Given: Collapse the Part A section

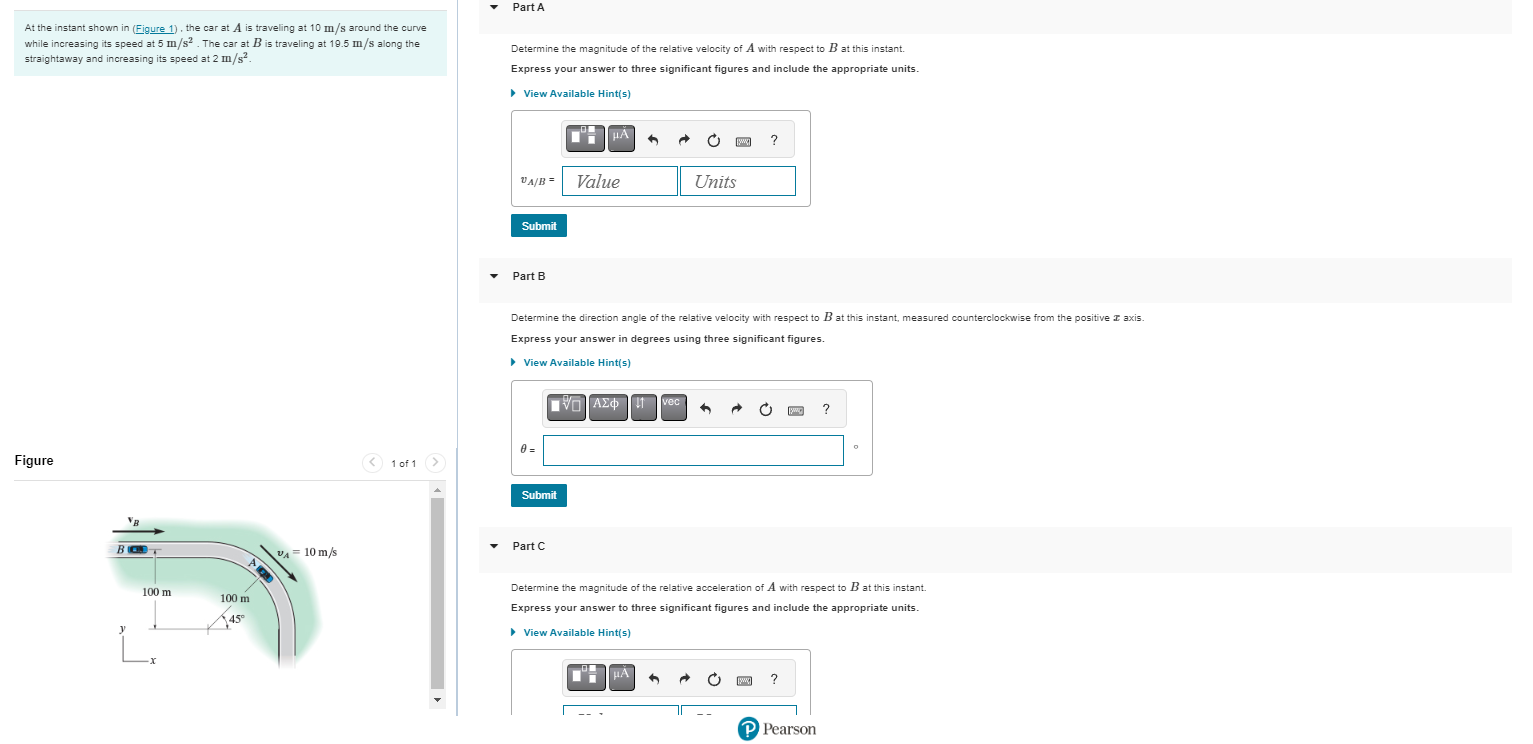Looking at the screenshot, I should coord(493,7).
